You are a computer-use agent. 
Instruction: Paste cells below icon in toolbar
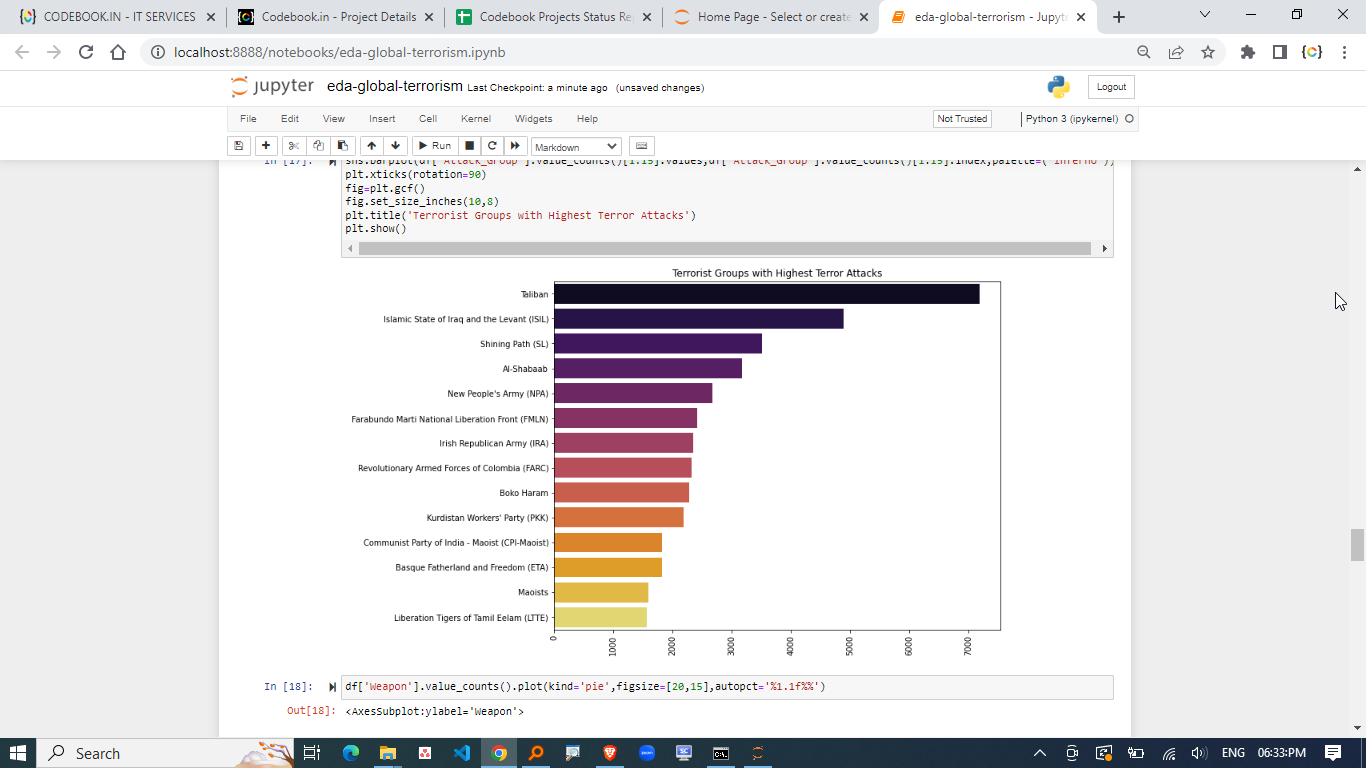coord(342,146)
